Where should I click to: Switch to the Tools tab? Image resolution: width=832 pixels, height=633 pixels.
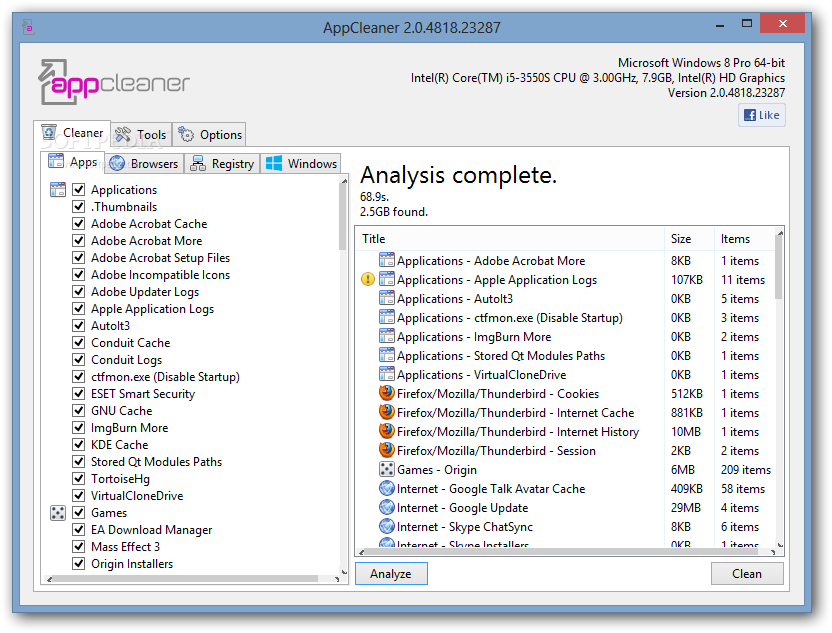click(141, 135)
